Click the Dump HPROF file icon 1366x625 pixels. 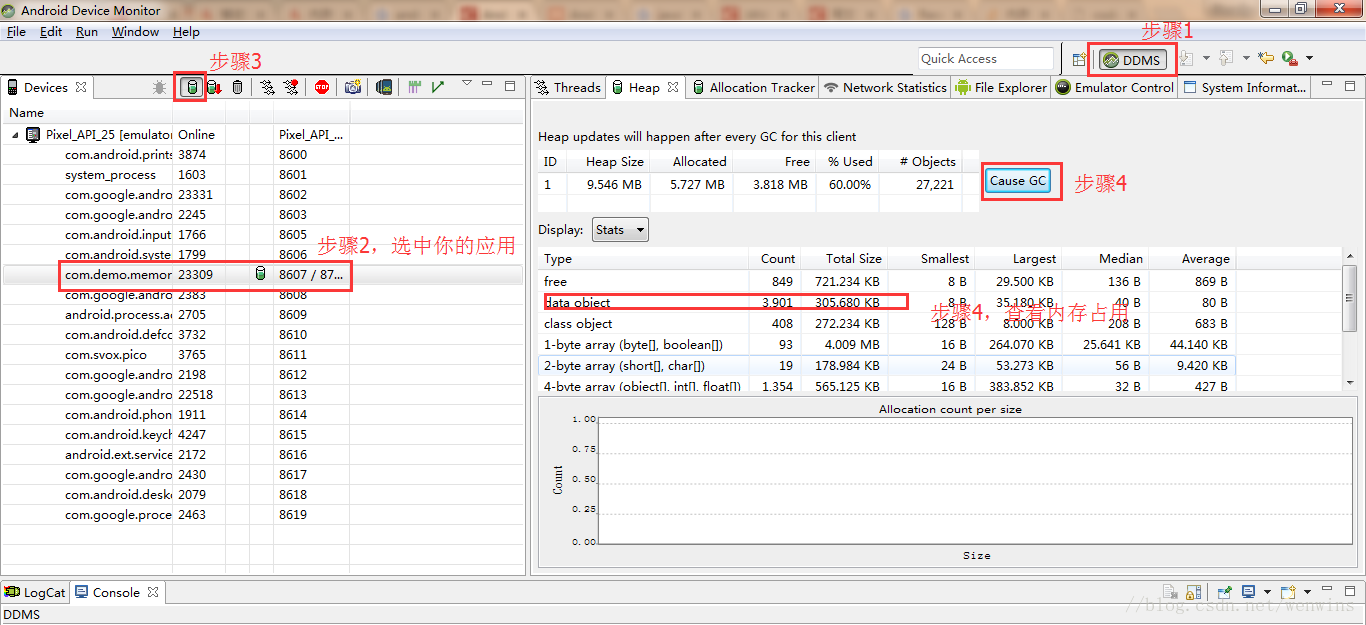tap(214, 88)
